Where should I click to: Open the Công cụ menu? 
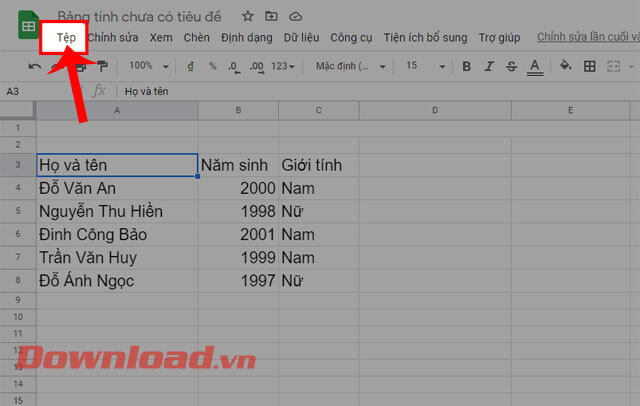351,38
